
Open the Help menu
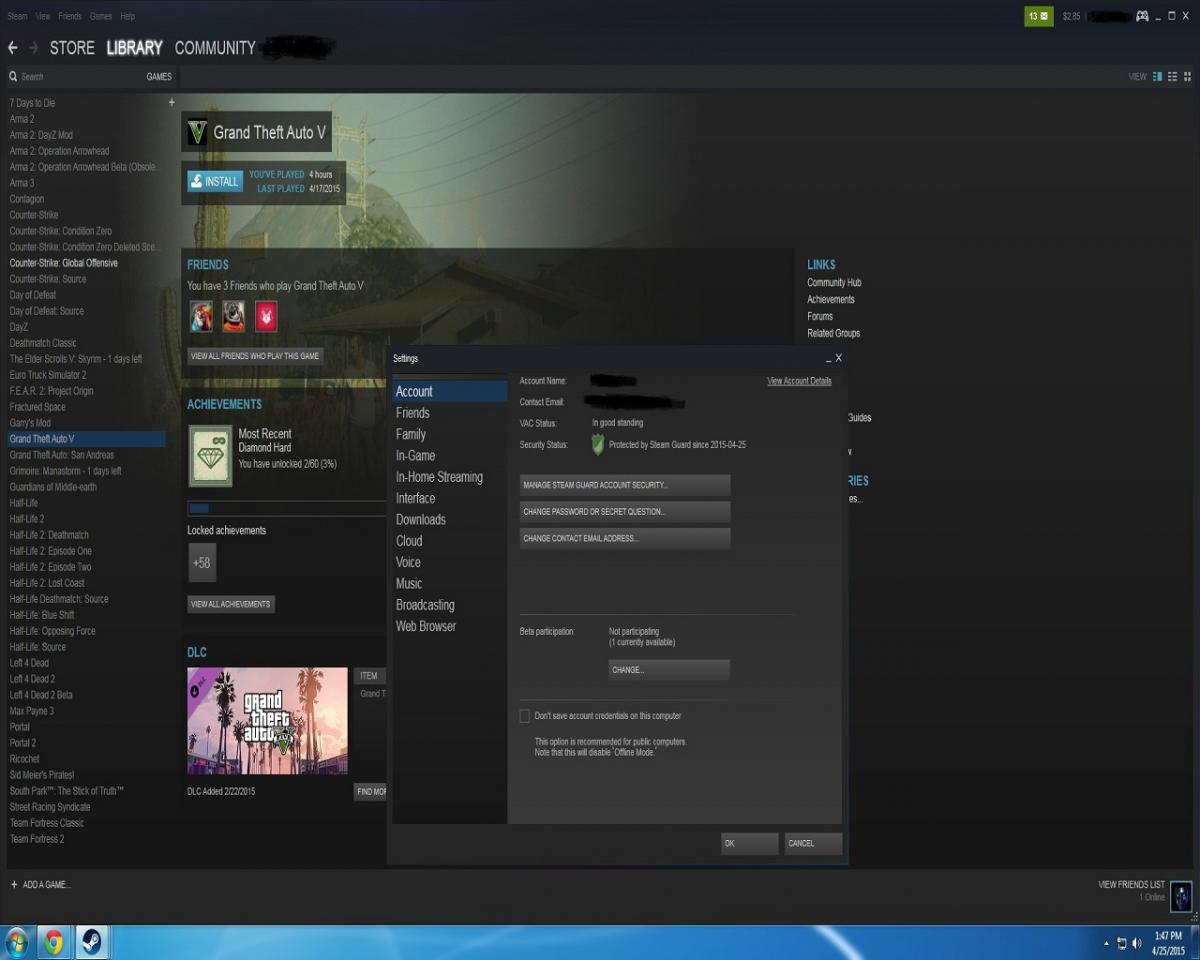pos(127,17)
